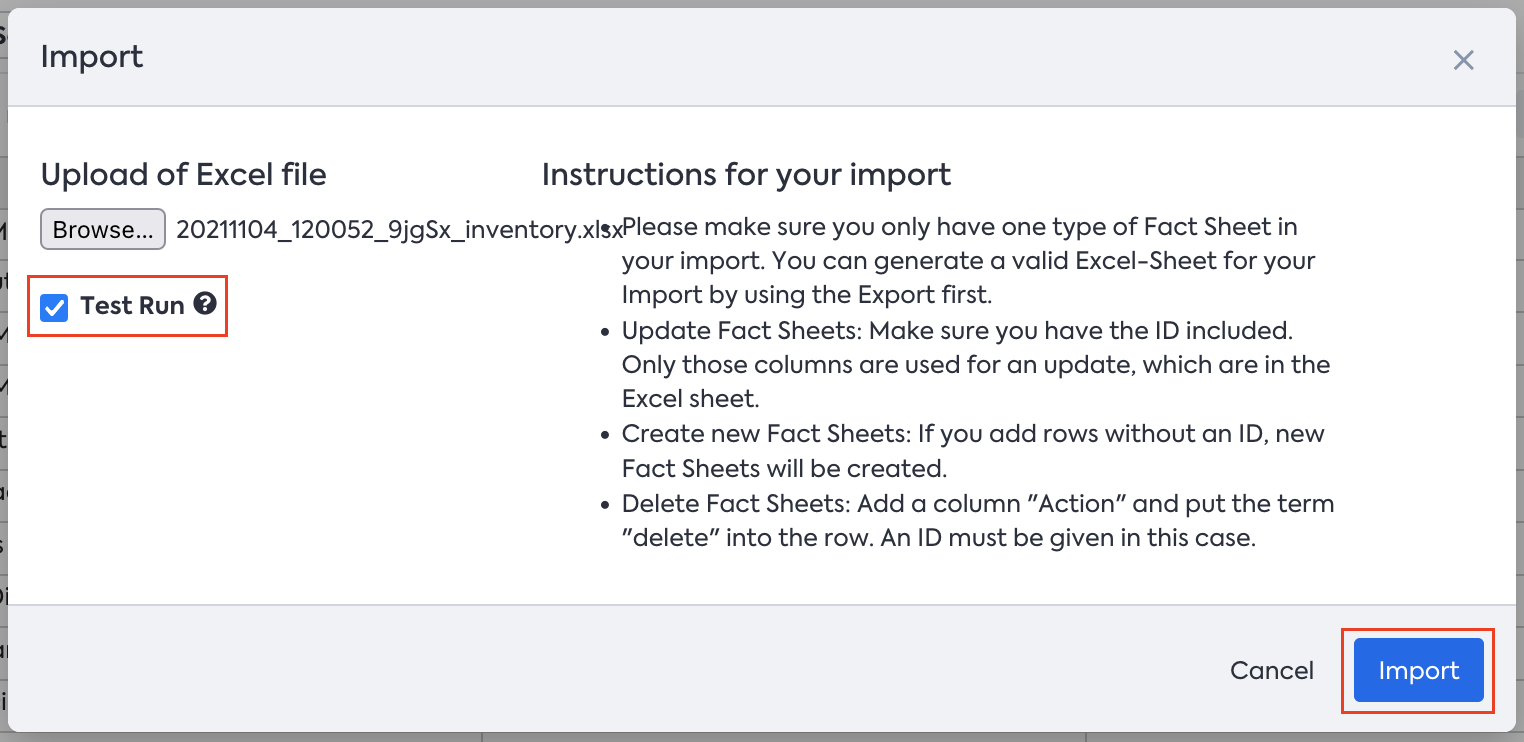Image resolution: width=1524 pixels, height=742 pixels.
Task: Click the Import button
Action: tap(1418, 671)
